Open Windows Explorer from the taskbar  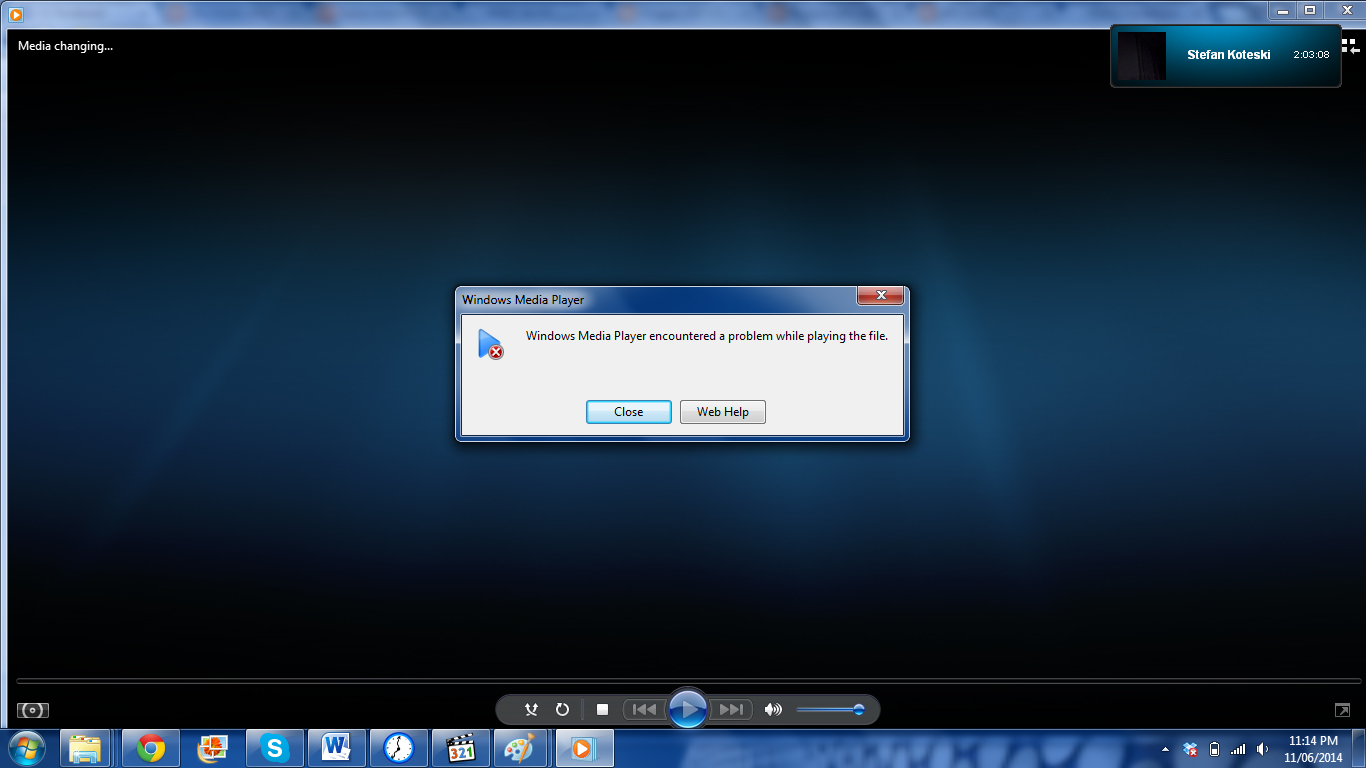pyautogui.click(x=85, y=748)
